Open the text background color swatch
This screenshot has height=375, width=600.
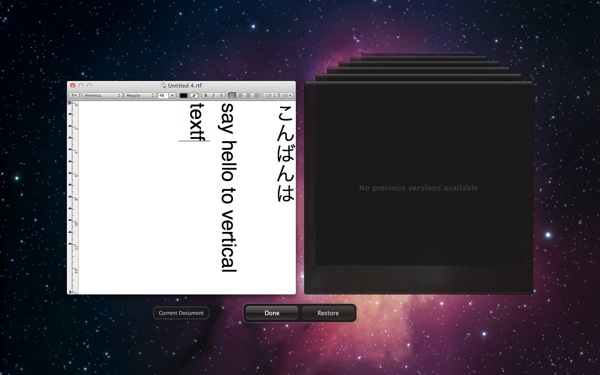[194, 95]
